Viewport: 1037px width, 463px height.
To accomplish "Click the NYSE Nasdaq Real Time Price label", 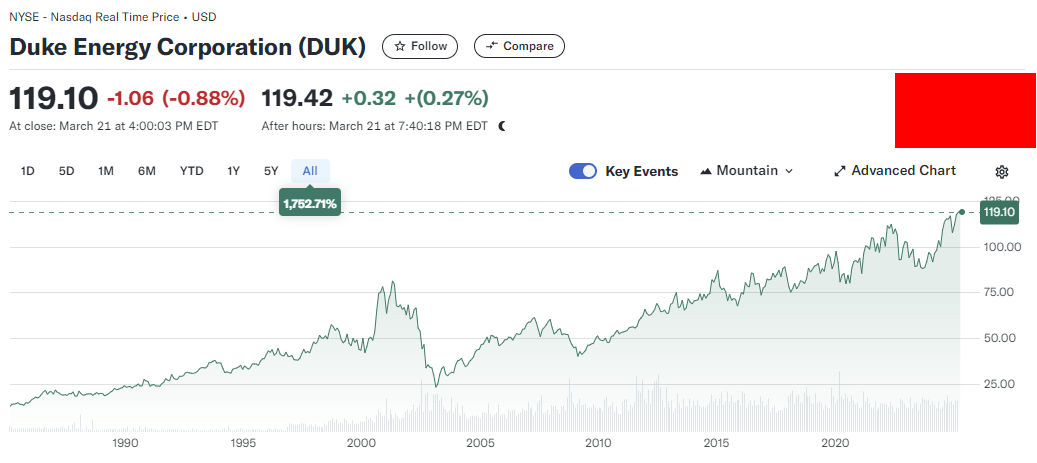I will click(112, 17).
